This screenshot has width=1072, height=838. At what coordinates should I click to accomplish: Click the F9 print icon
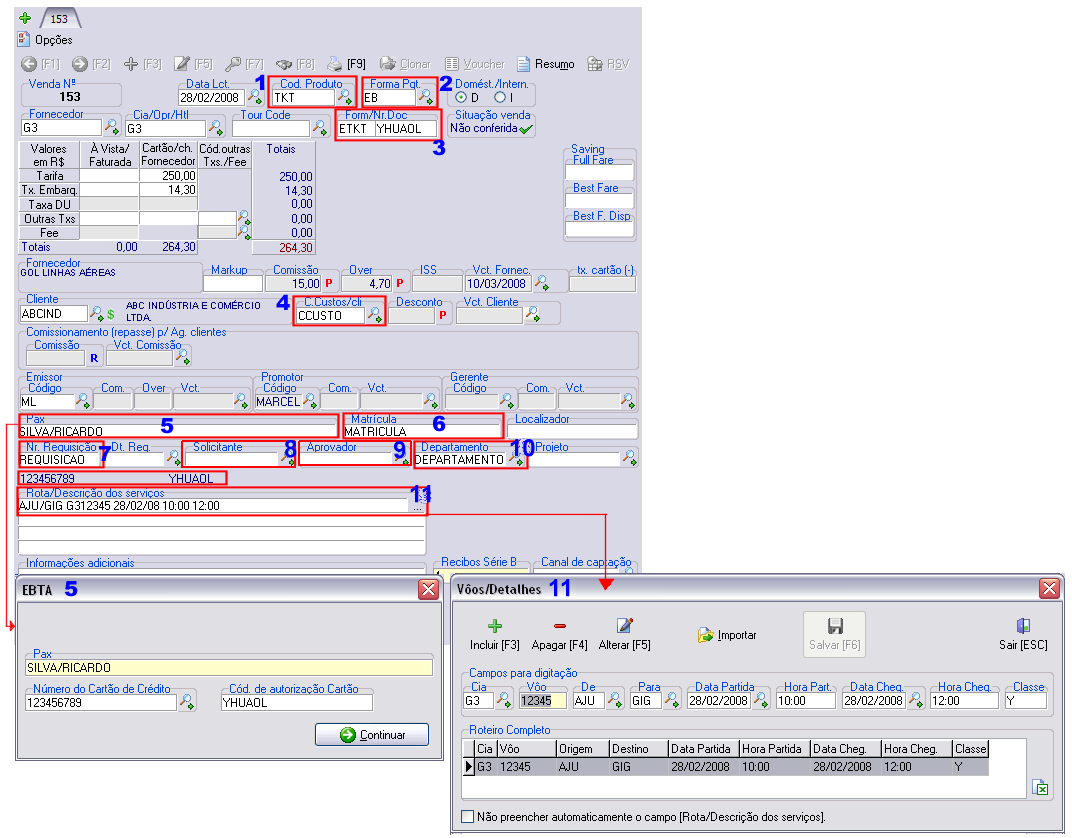point(334,64)
